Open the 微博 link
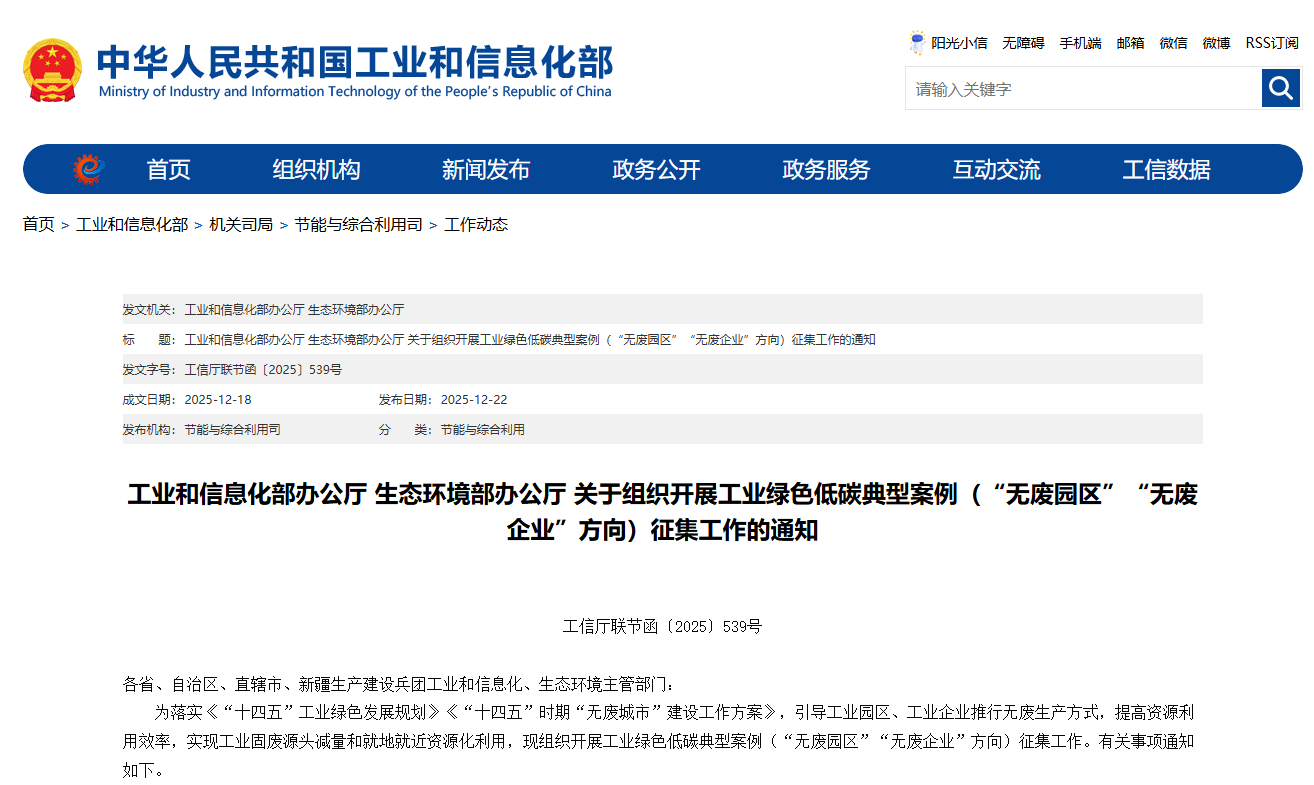Screen dimensions: 1314x785 [1216, 43]
